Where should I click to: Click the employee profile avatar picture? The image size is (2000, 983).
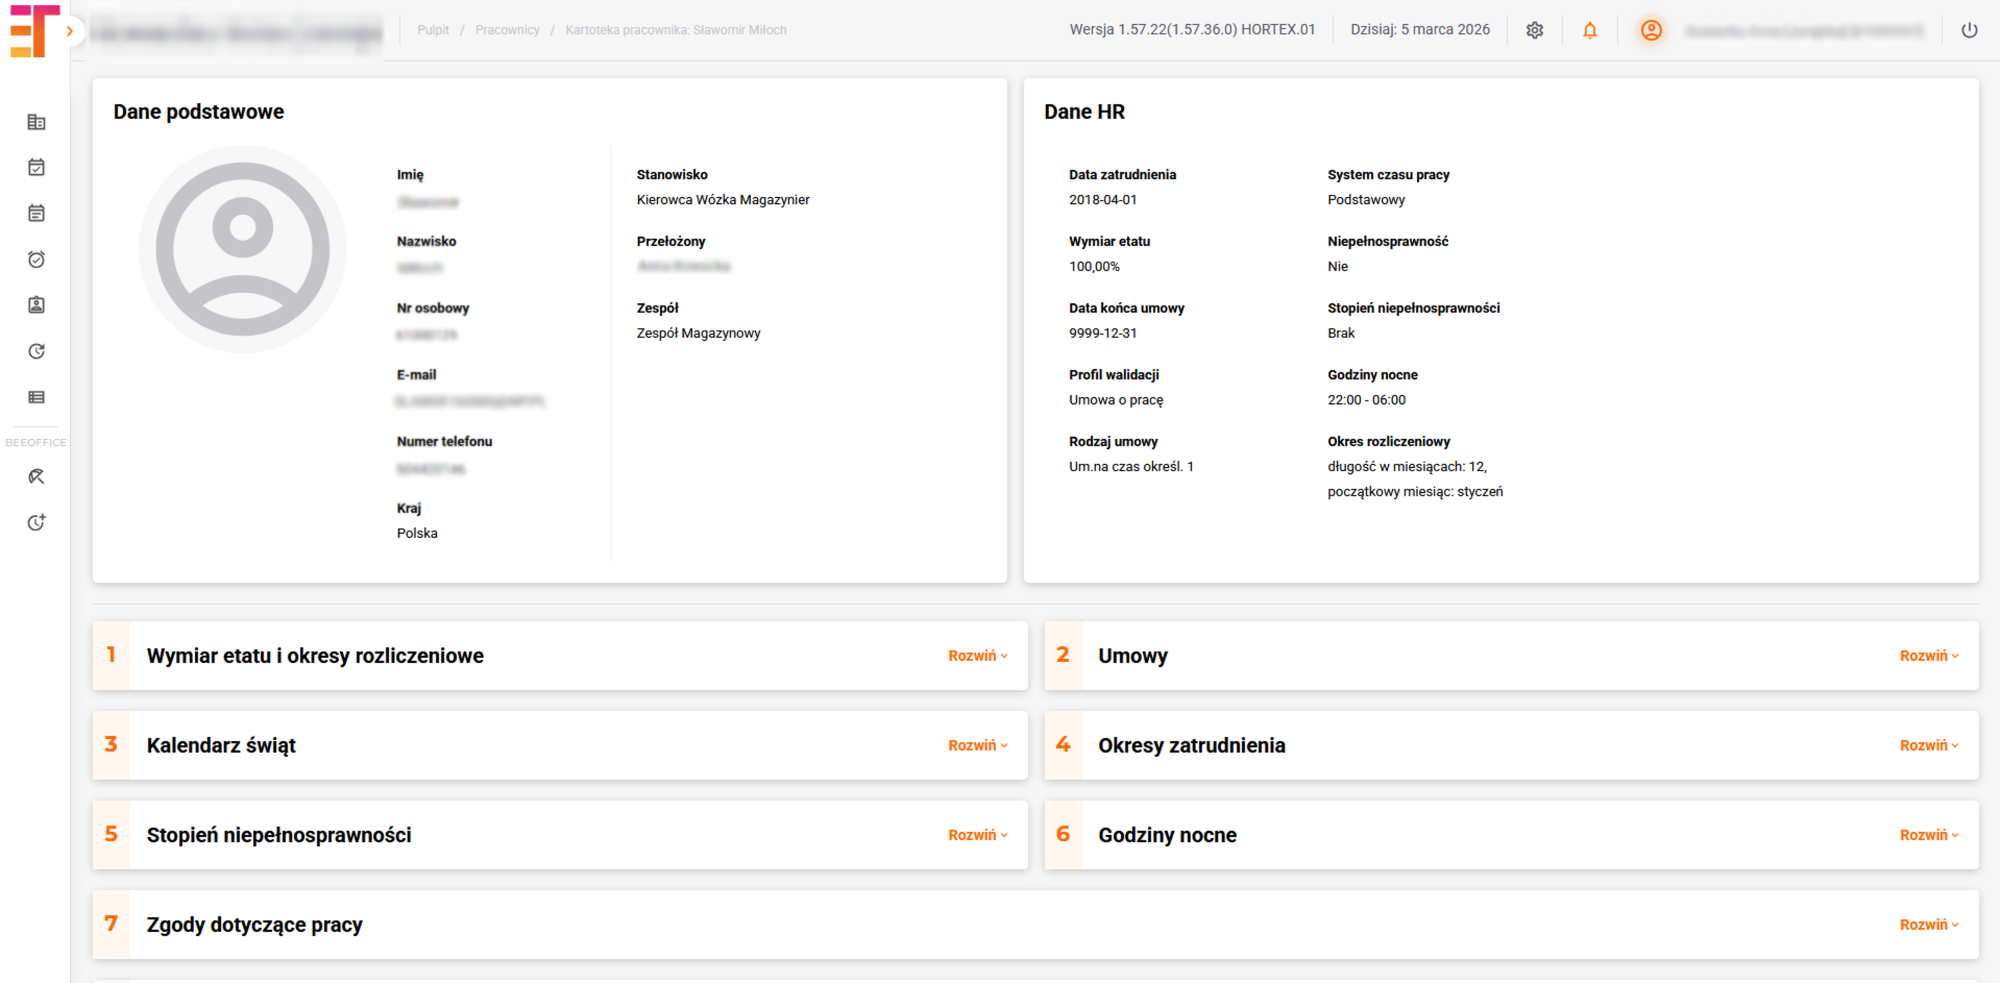243,249
